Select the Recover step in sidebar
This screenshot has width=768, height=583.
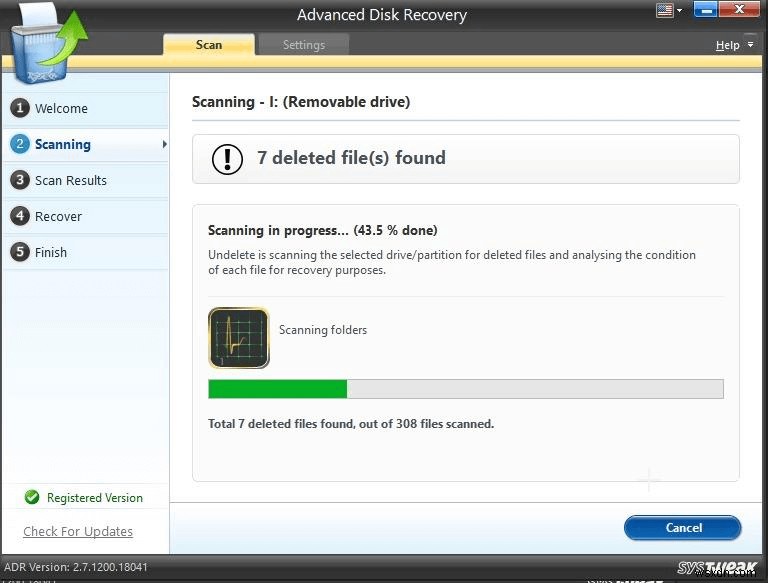[86, 216]
